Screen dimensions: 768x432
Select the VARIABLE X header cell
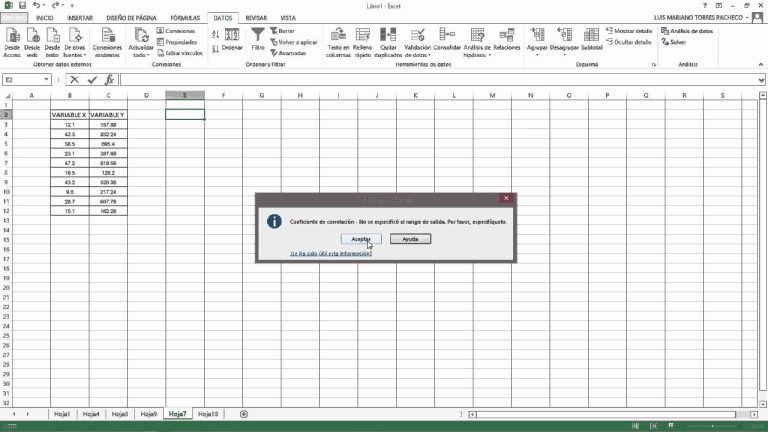[70, 115]
